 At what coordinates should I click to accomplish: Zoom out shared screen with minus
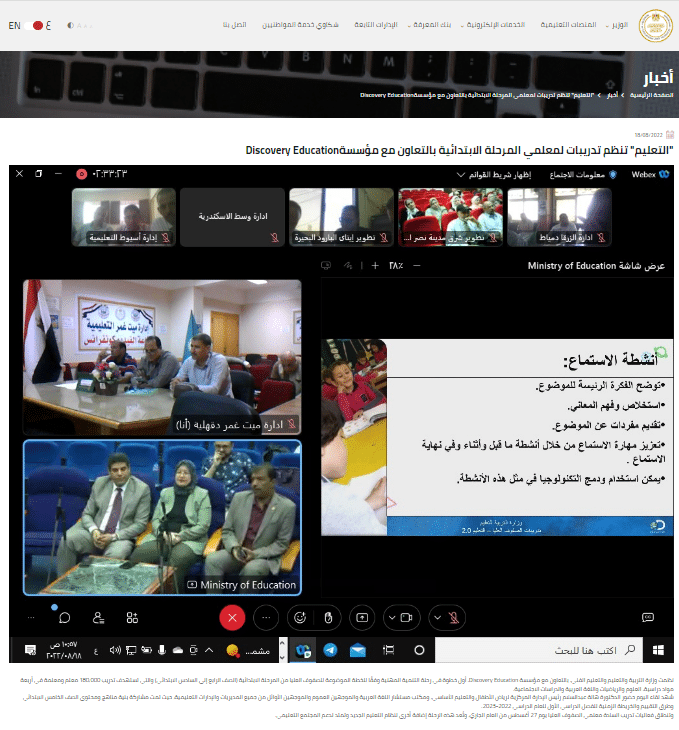click(417, 265)
